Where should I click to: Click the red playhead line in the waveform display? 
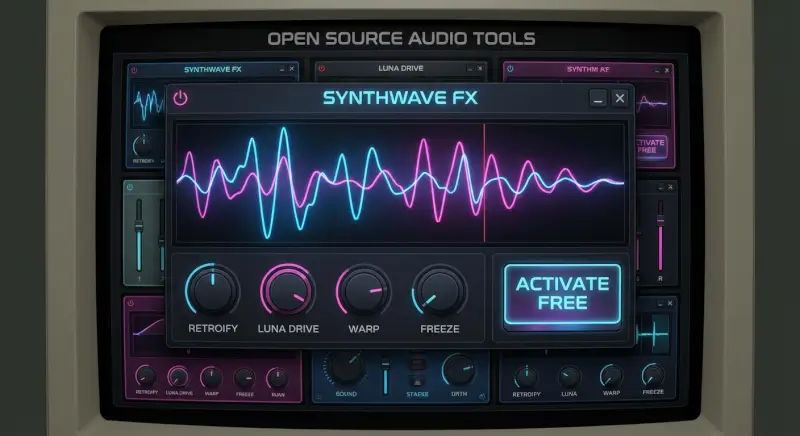(484, 183)
